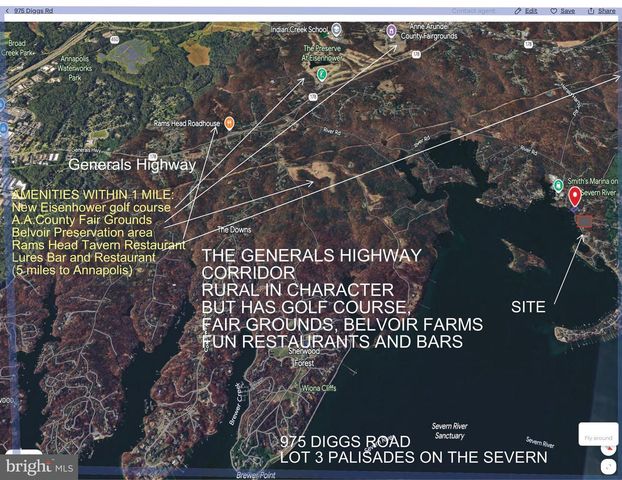Screen dimensions: 622x480
Task: Click the back arrow beside 975 Diggs Rd
Action: click(8, 10)
